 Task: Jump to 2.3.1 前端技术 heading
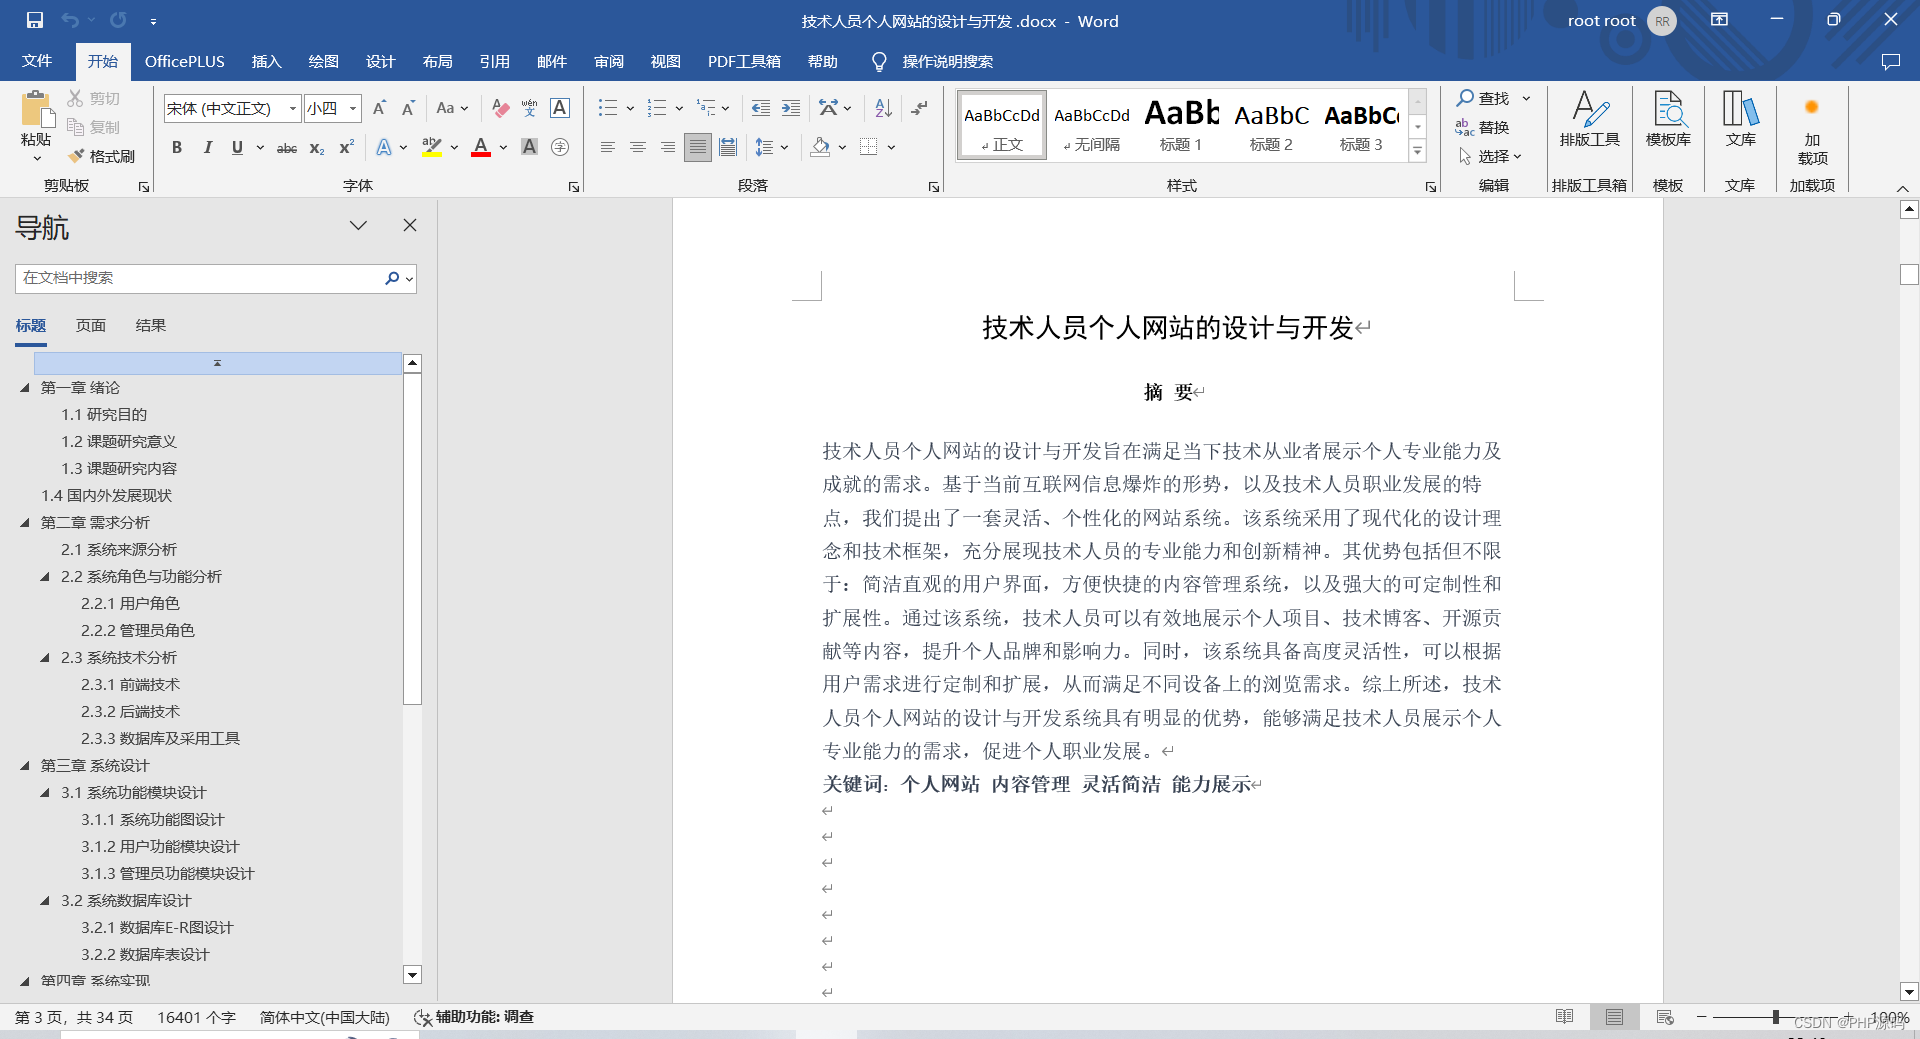click(x=130, y=685)
